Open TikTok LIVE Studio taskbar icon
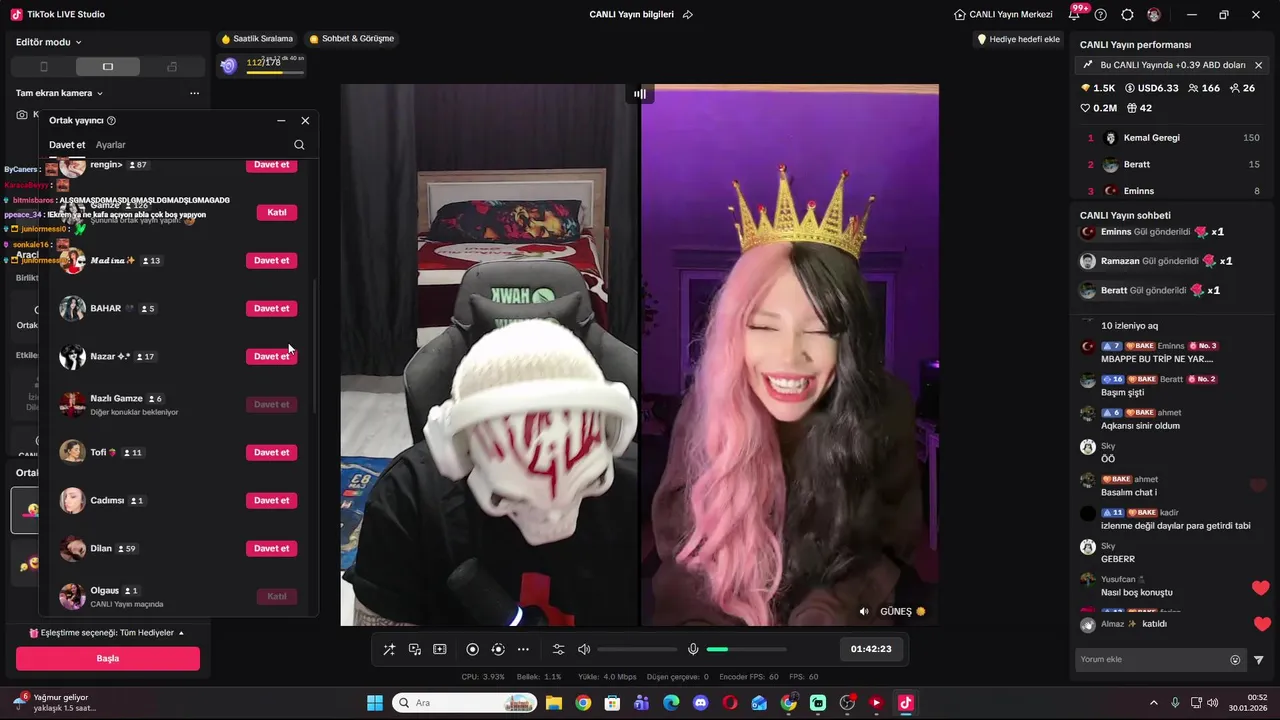The height and width of the screenshot is (720, 1280). click(906, 703)
